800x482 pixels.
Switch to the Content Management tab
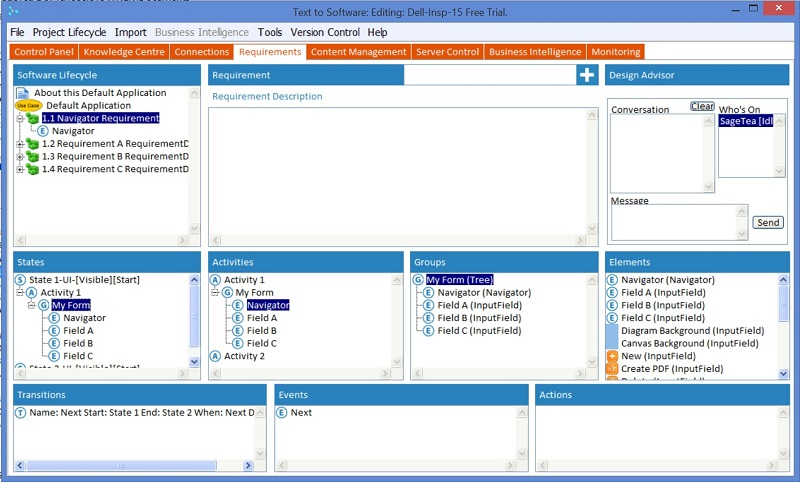(x=359, y=52)
